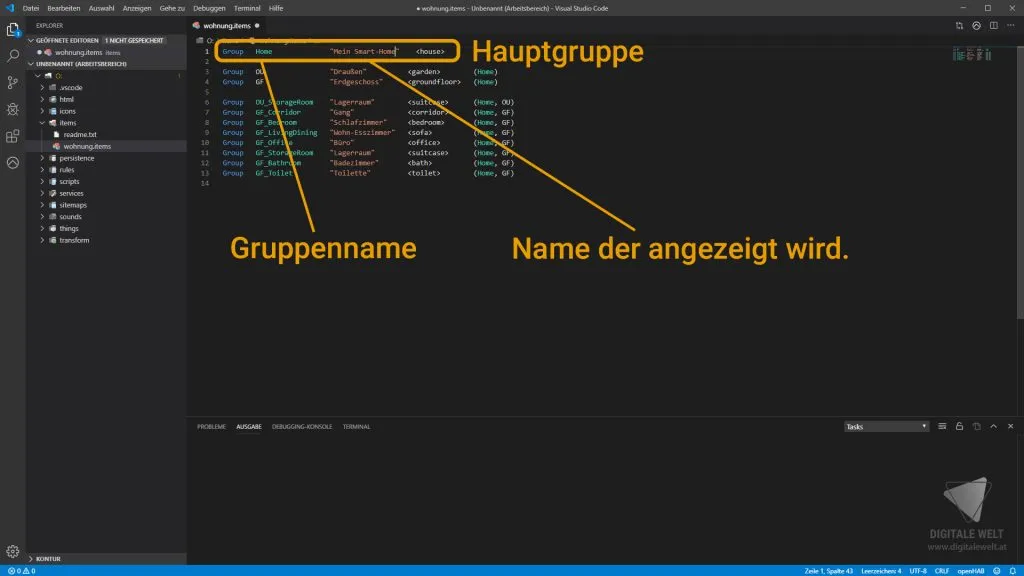
Task: Switch to the Ausgabe panel tab
Action: click(x=249, y=426)
